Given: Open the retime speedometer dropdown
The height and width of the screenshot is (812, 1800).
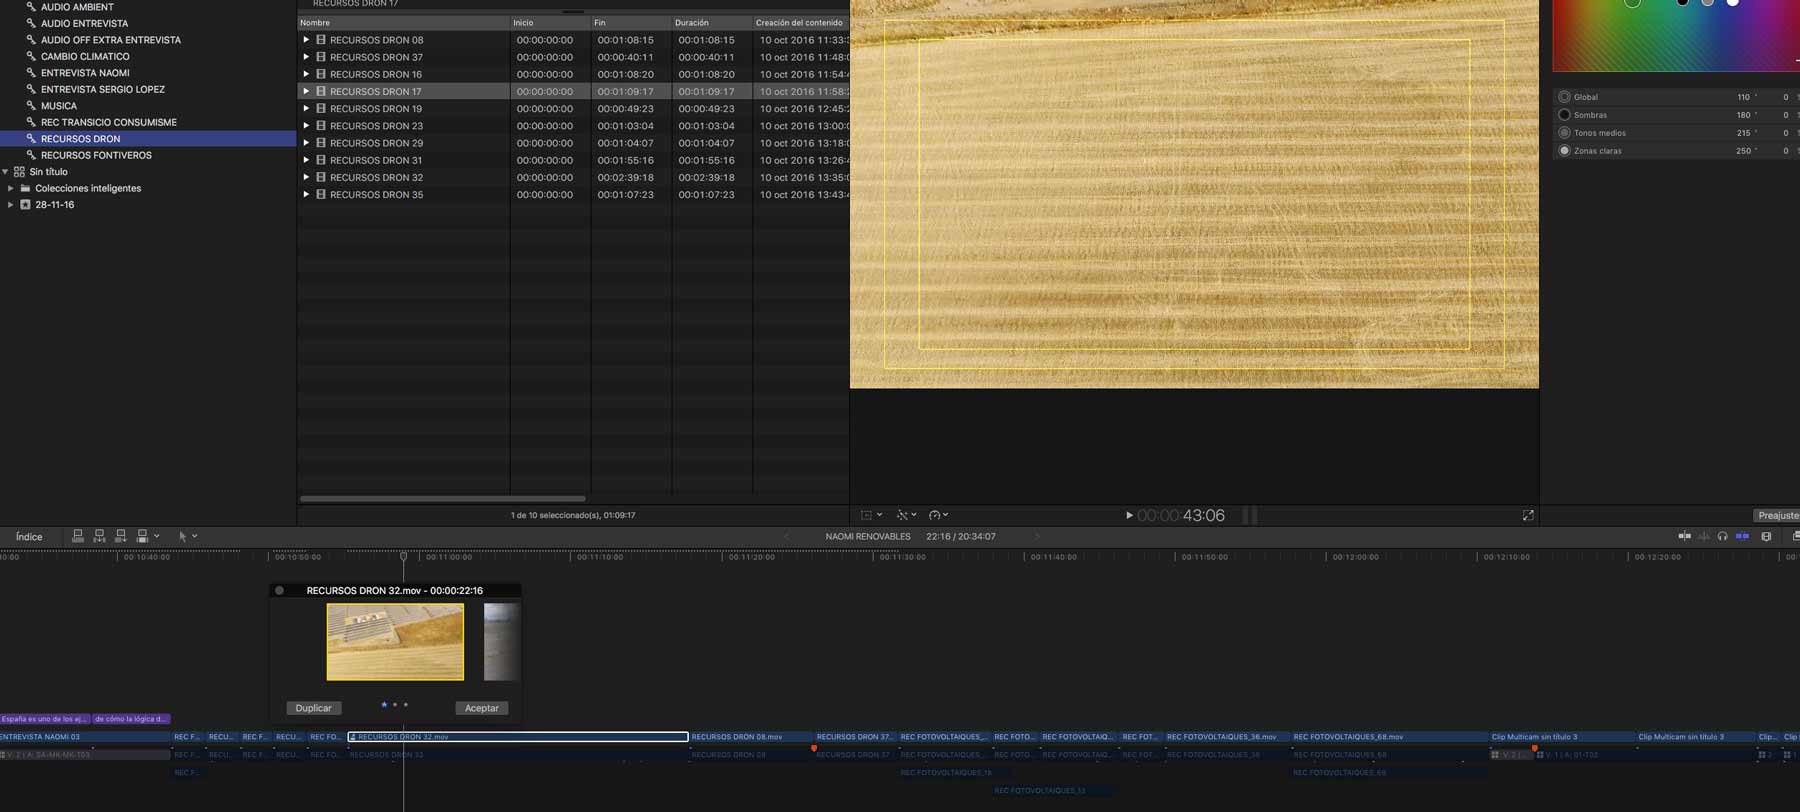Looking at the screenshot, I should (x=938, y=515).
